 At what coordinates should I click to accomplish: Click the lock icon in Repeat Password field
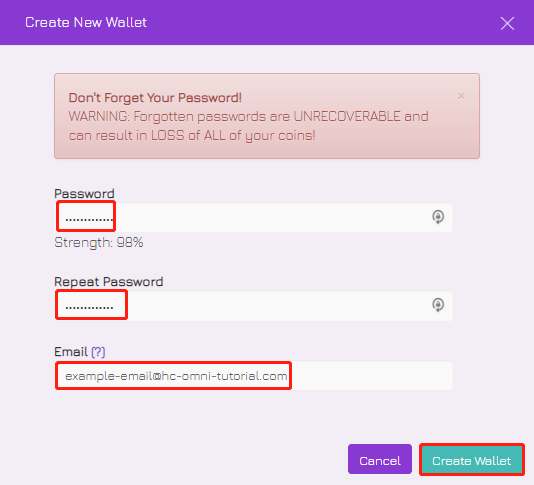(438, 305)
